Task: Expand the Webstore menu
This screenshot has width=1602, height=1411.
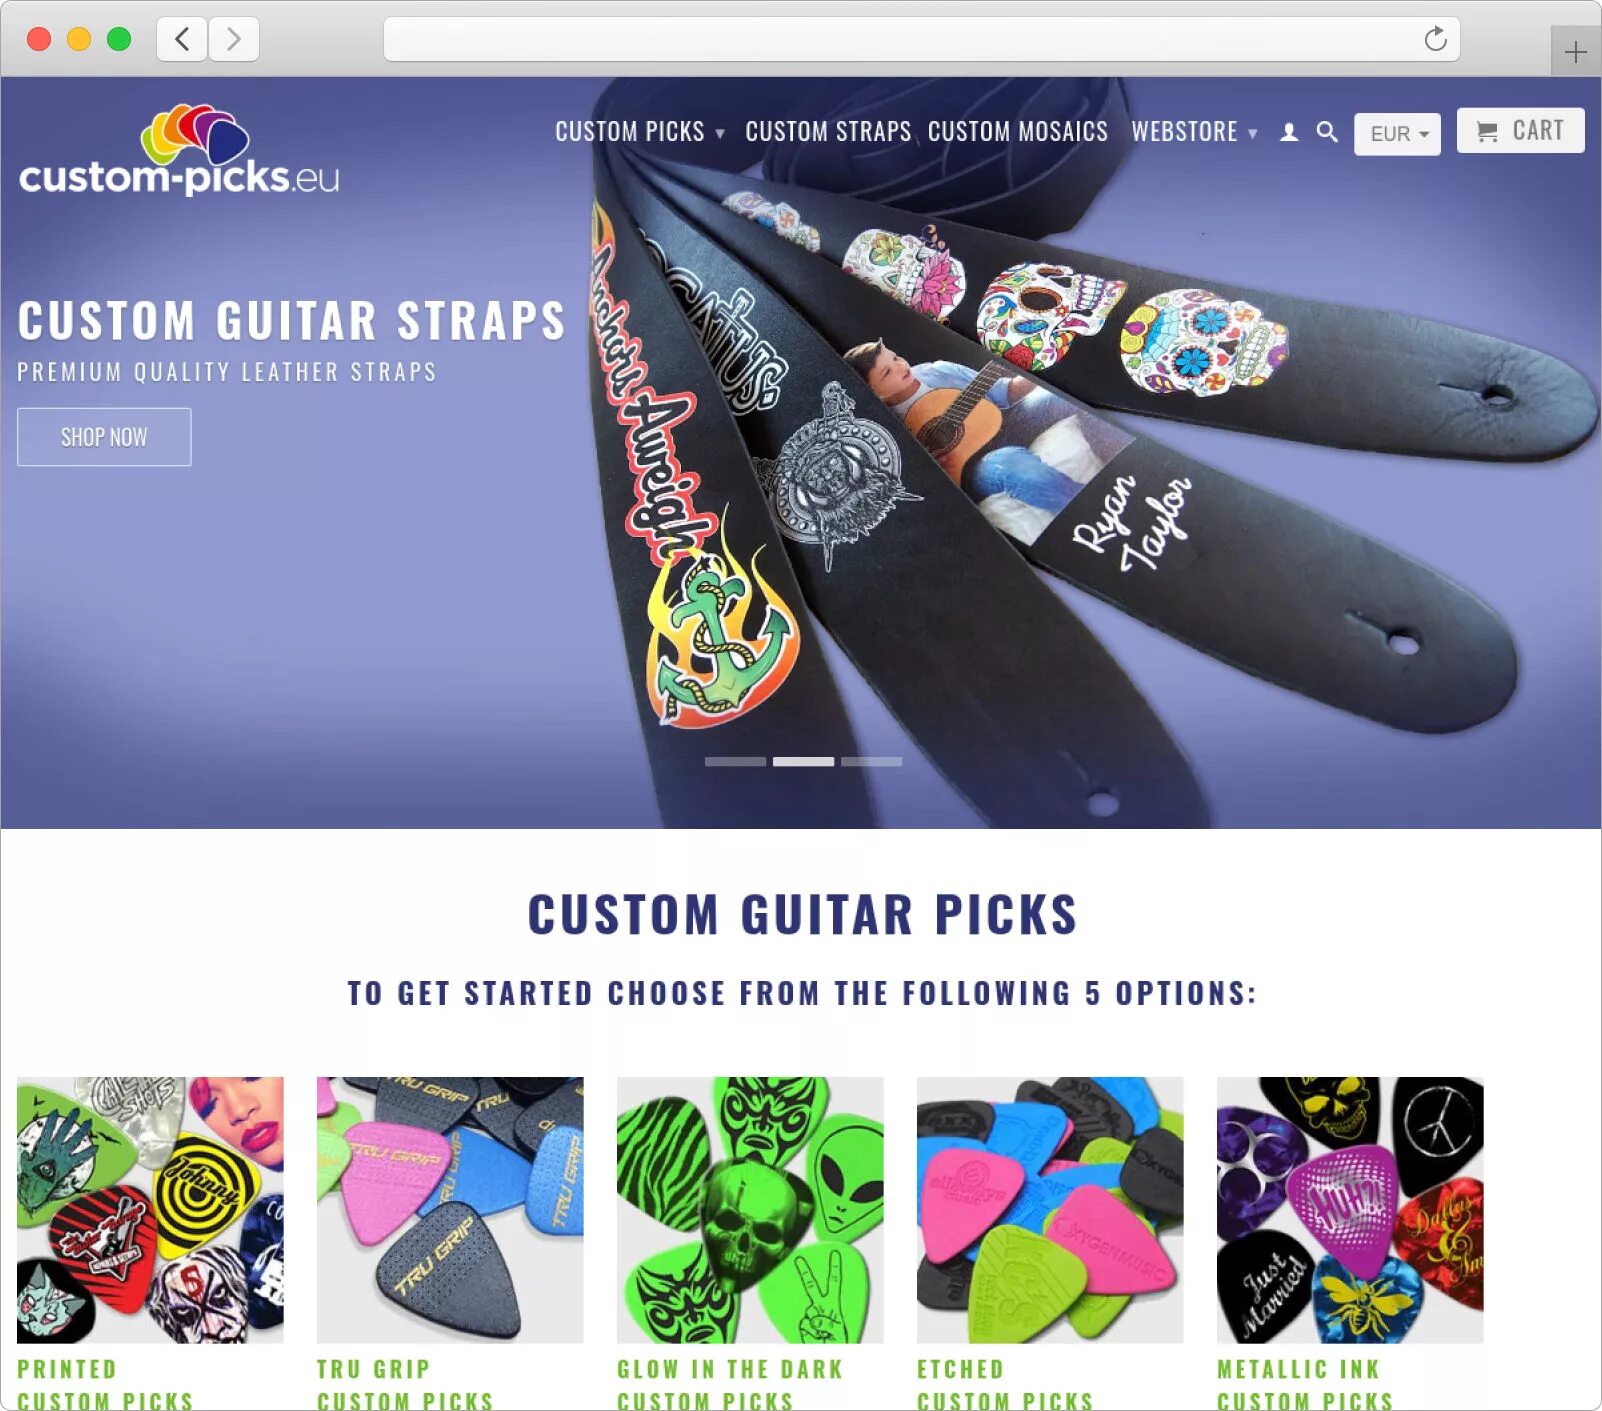Action: (1194, 132)
